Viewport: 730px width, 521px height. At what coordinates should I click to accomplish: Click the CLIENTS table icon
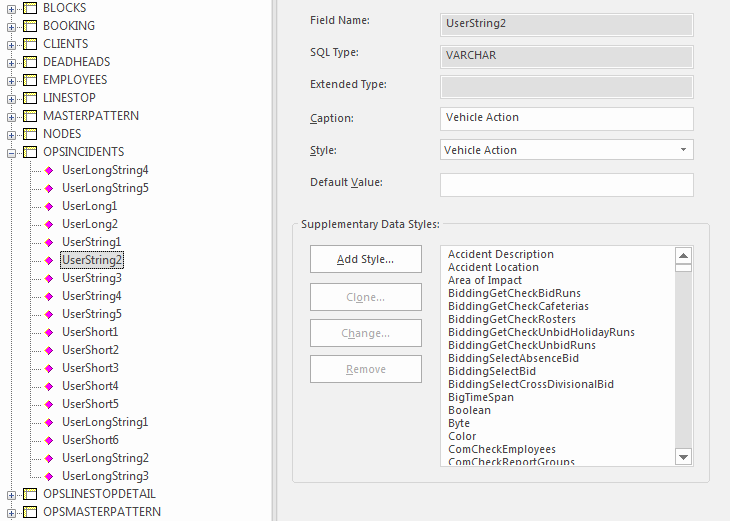pyautogui.click(x=30, y=44)
